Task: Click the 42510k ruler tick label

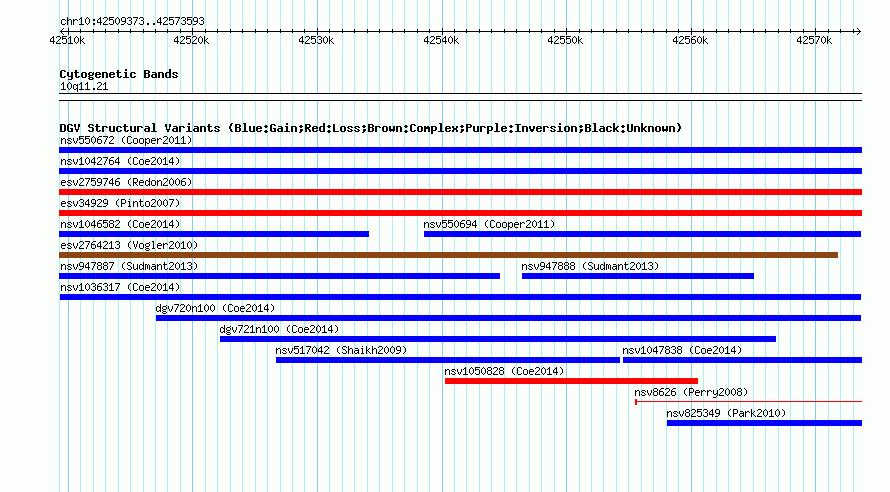Action: coord(67,40)
